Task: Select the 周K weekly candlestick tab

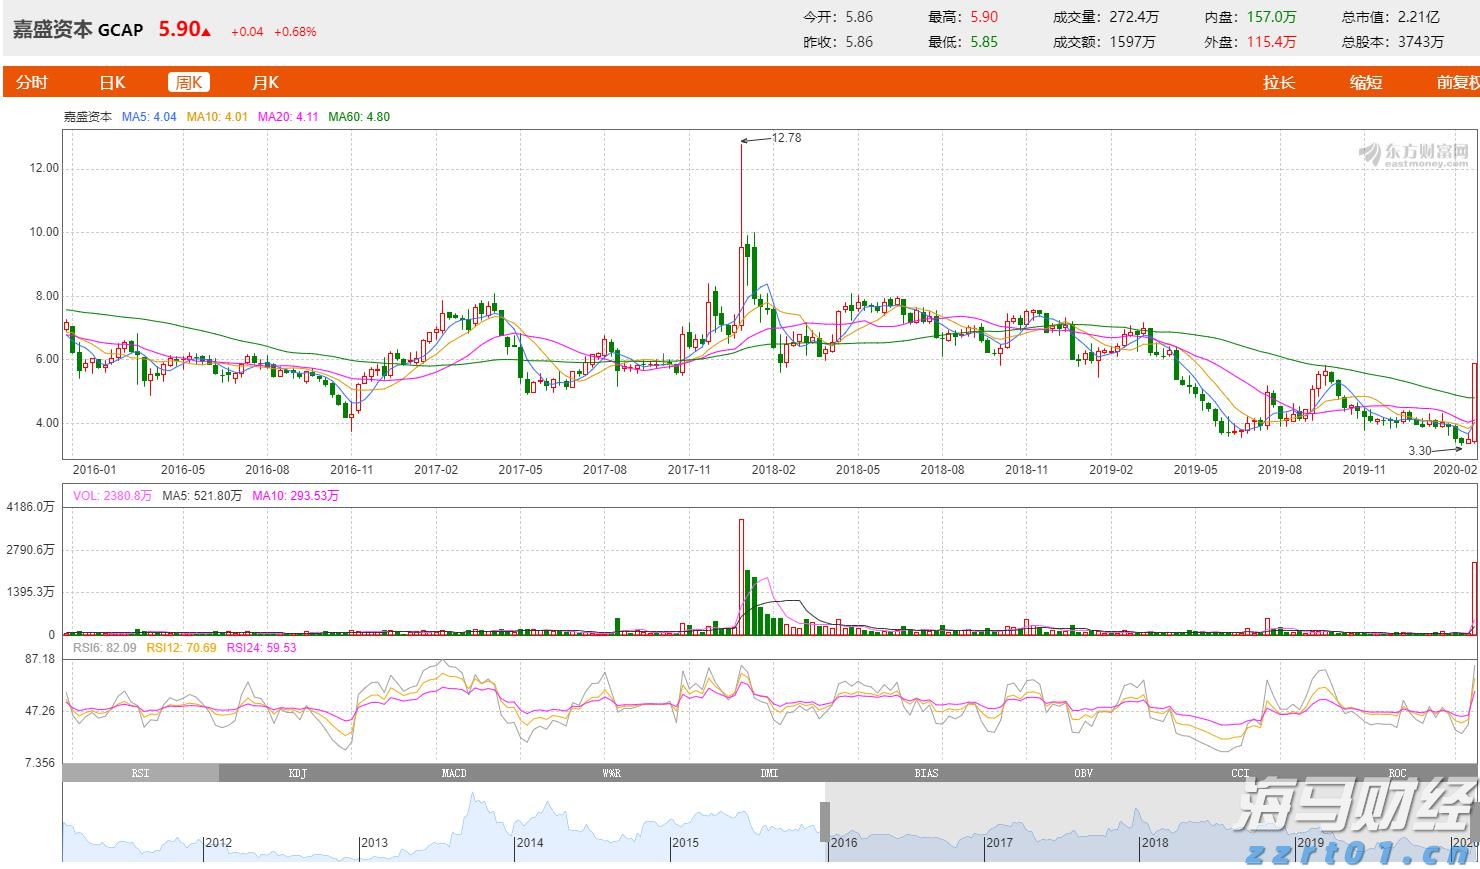Action: 188,82
